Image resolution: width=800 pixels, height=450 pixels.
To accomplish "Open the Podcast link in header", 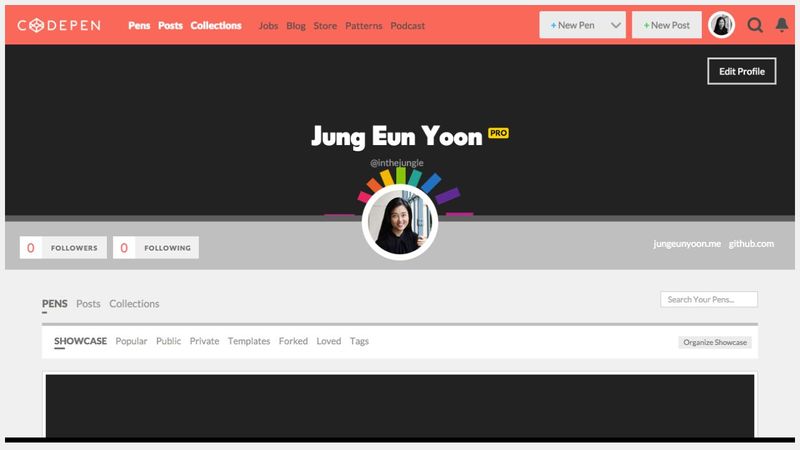I will click(407, 25).
